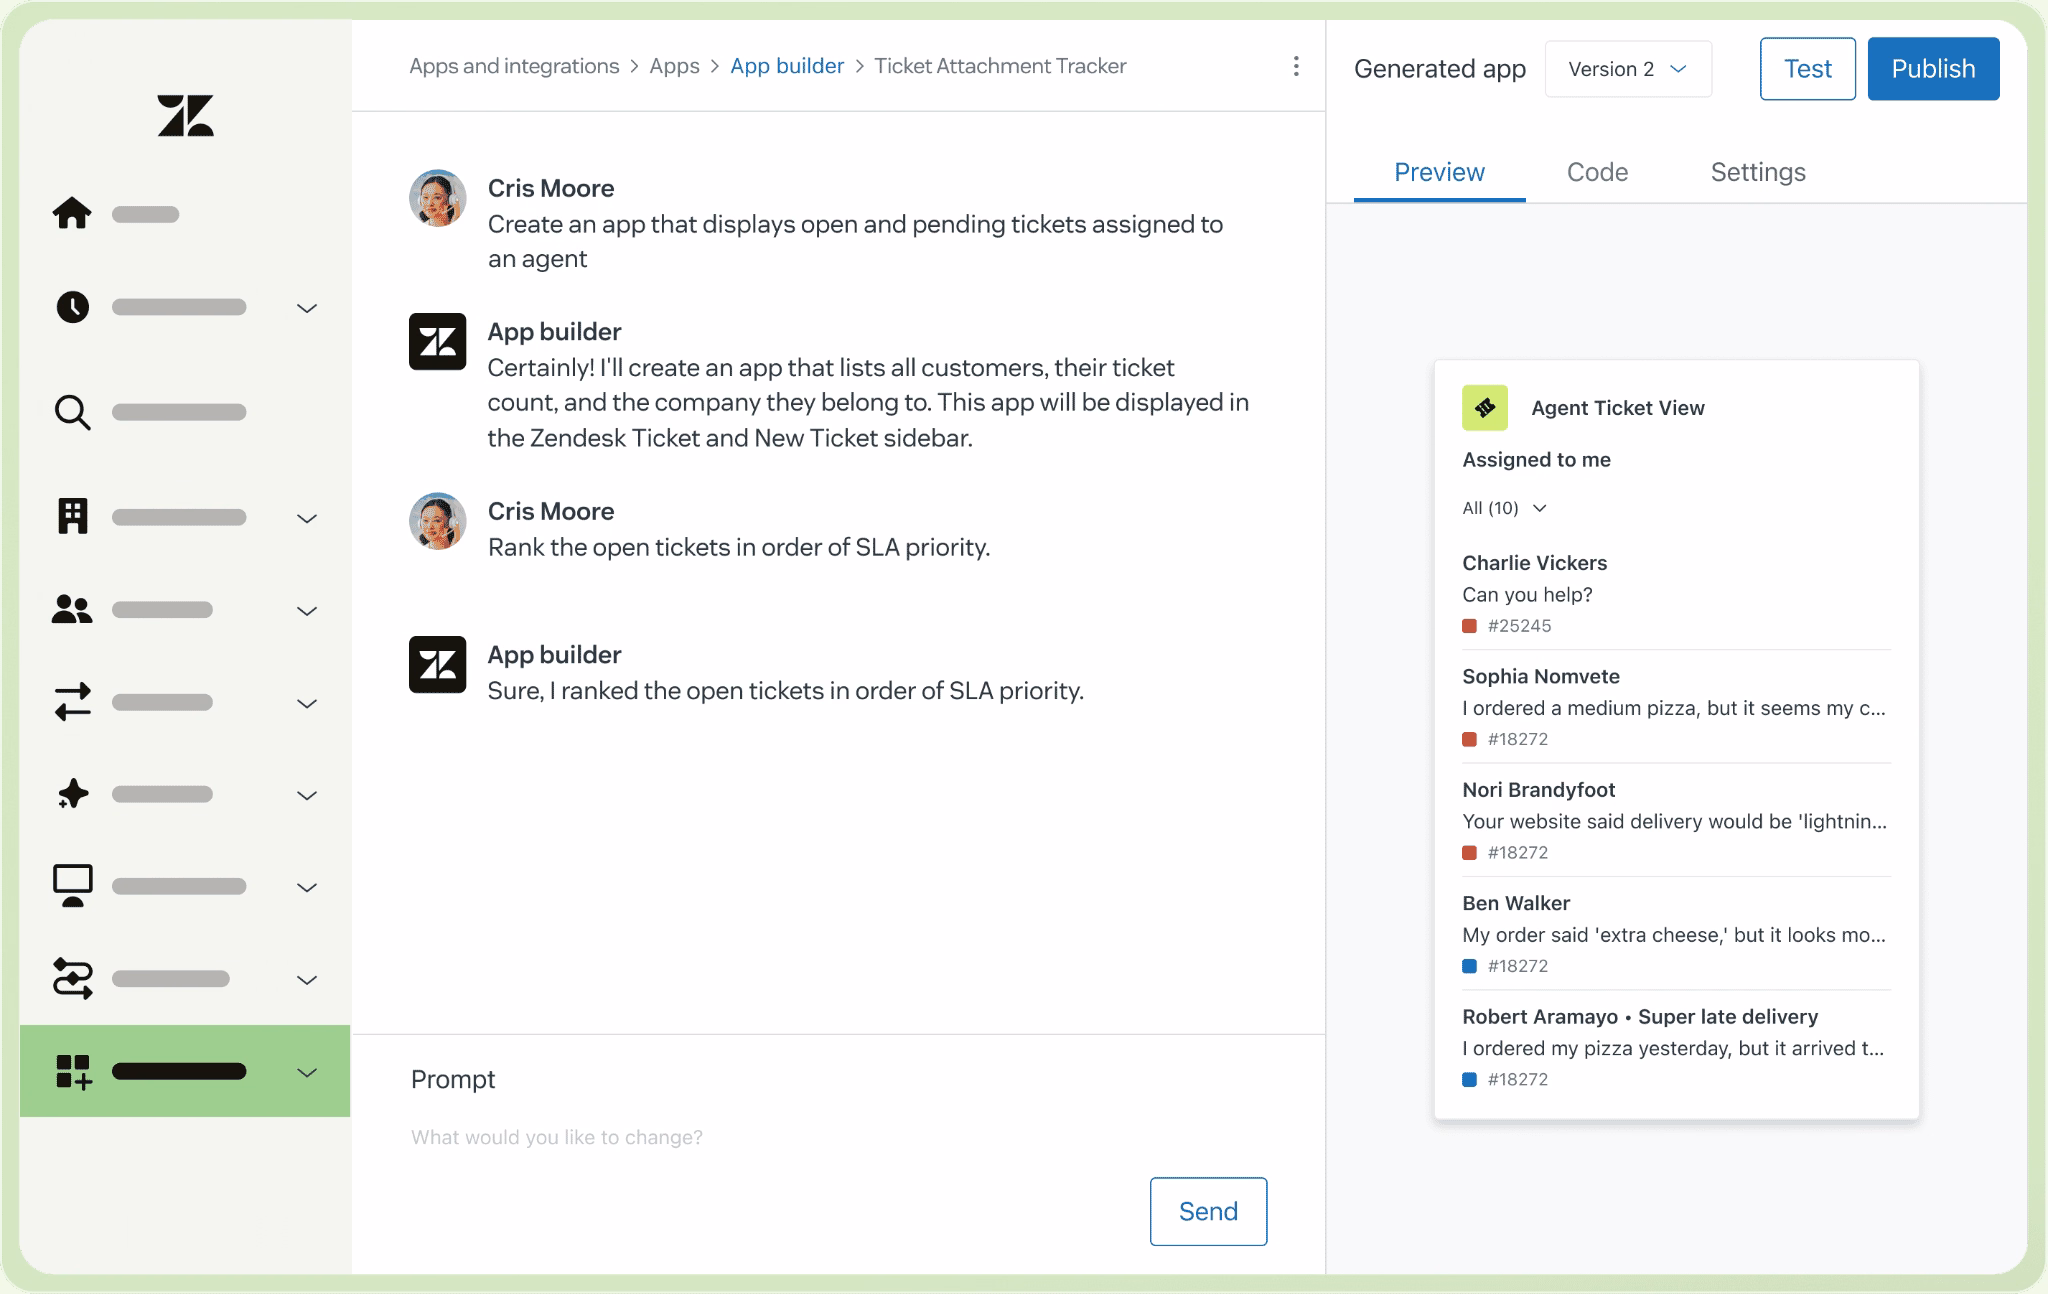2048x1294 pixels.
Task: Select the people icon in the sidebar
Action: (72, 609)
